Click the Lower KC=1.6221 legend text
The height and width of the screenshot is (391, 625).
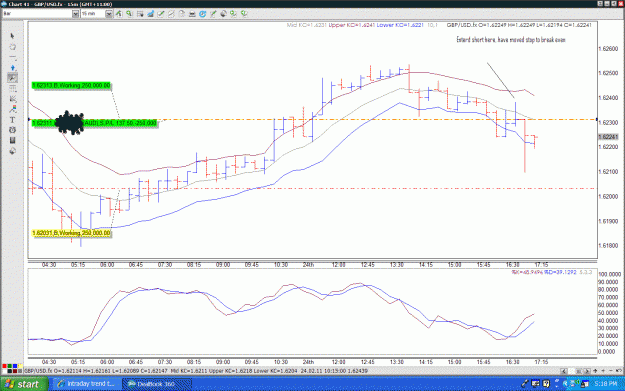point(400,25)
